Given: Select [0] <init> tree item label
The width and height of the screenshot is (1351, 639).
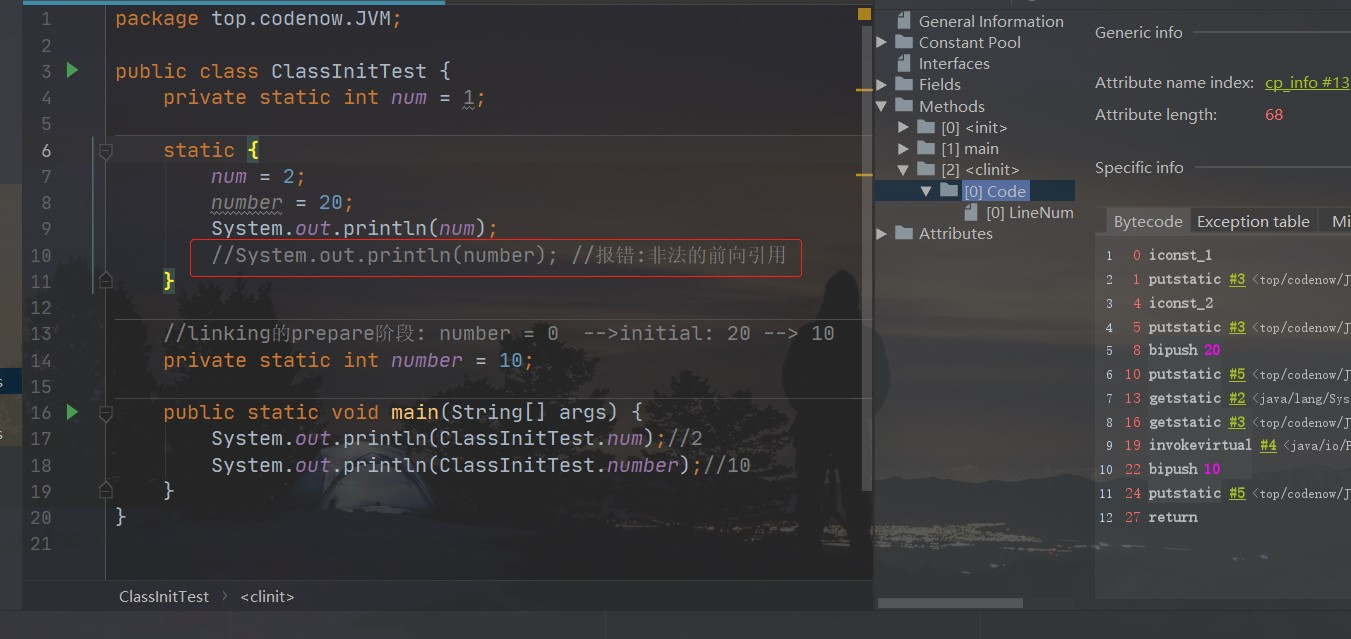Looking at the screenshot, I should 974,127.
